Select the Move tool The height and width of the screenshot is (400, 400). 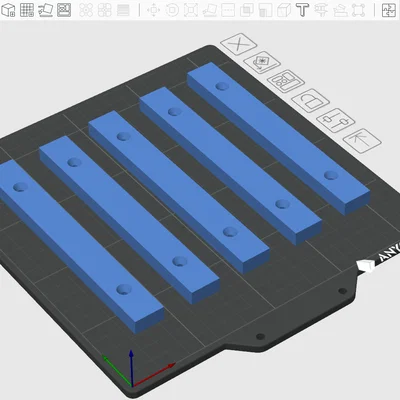(153, 10)
